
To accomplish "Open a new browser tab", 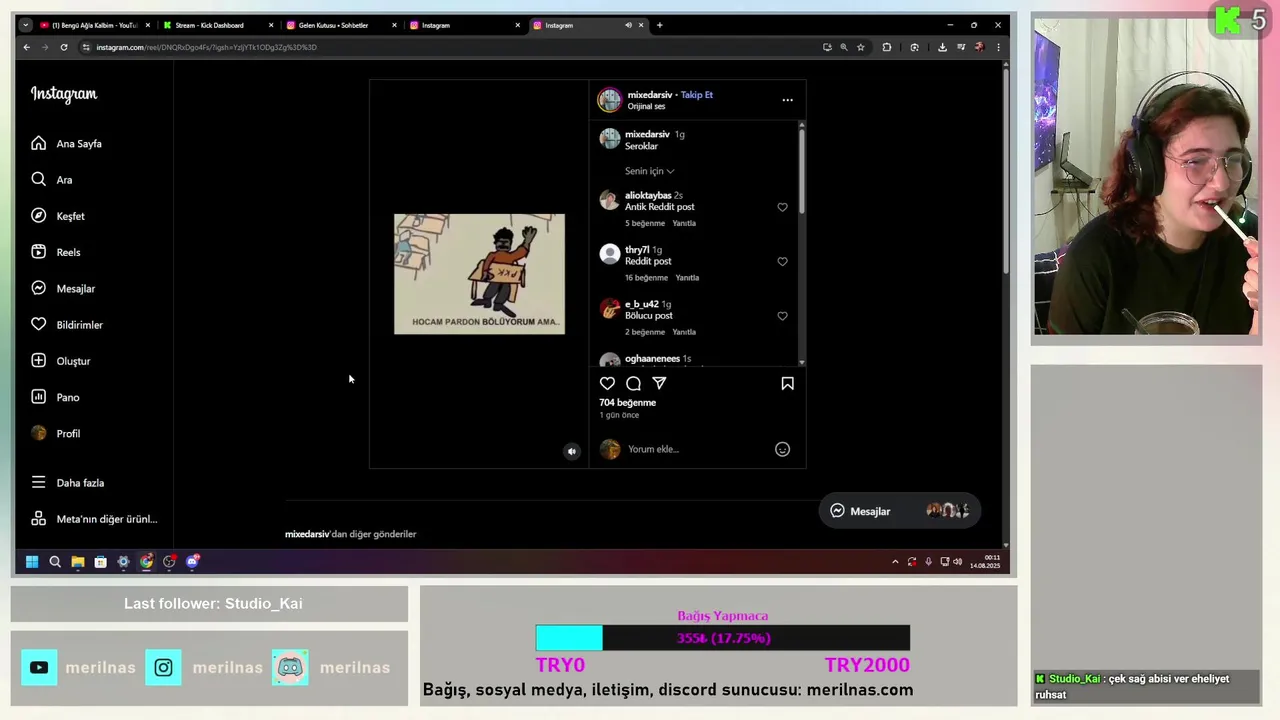I will tap(659, 25).
